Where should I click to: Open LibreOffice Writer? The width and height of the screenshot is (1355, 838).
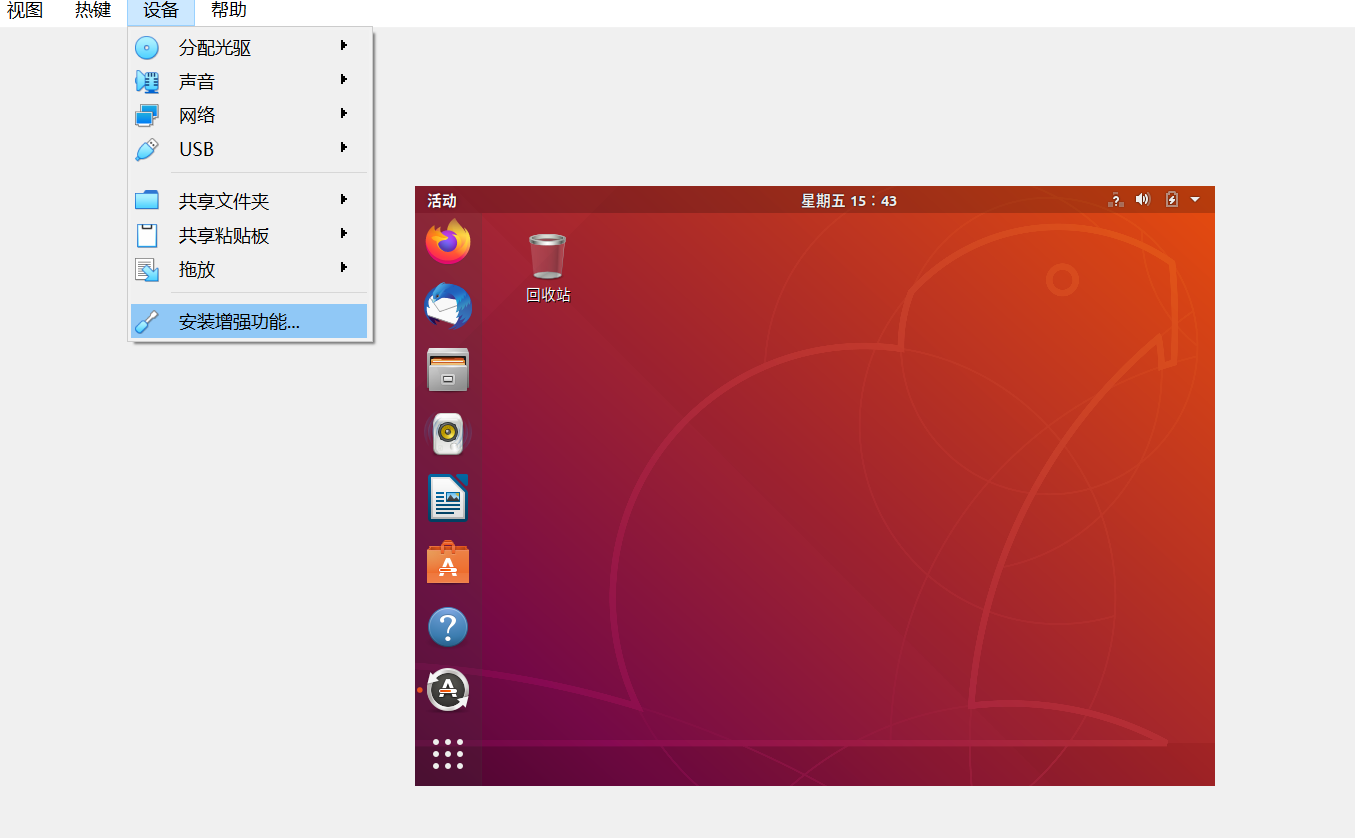[447, 497]
